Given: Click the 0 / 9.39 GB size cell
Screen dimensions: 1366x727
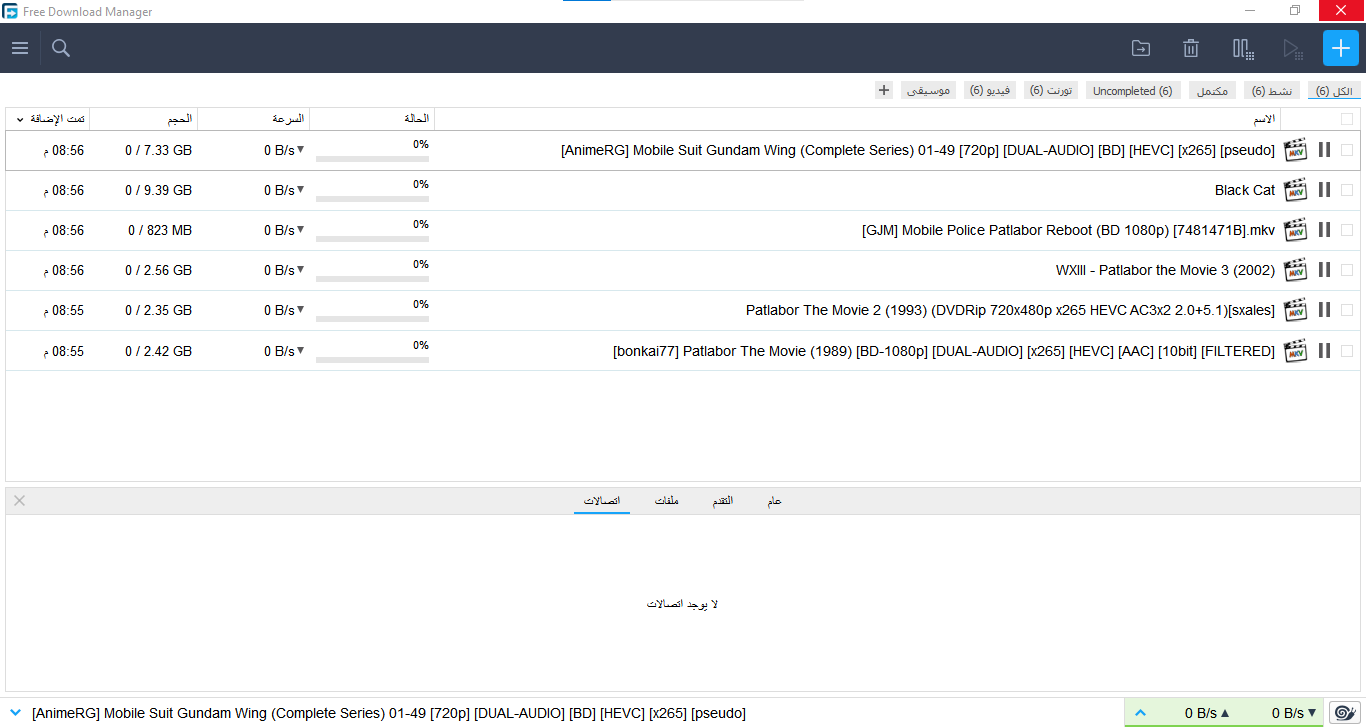Looking at the screenshot, I should click(158, 190).
